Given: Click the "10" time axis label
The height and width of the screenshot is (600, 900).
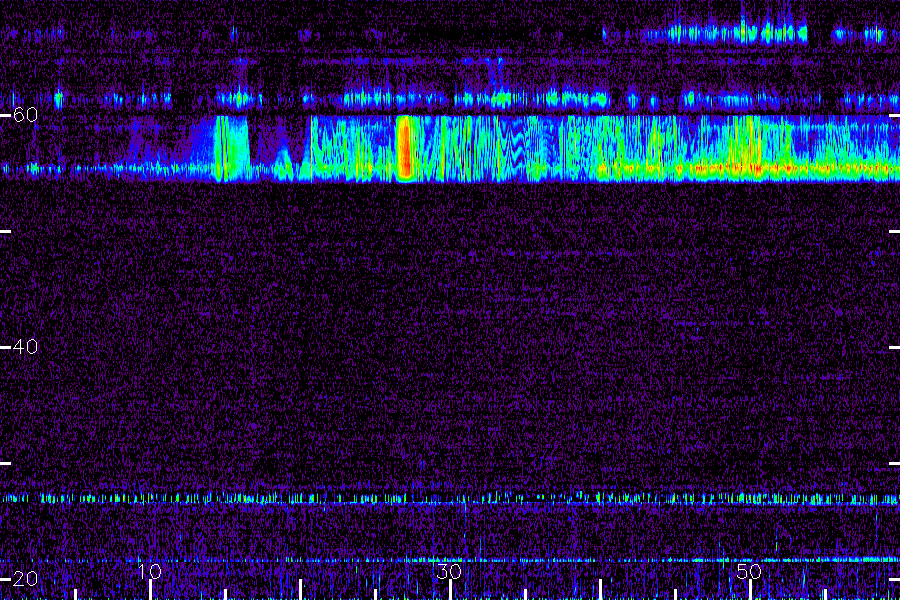Looking at the screenshot, I should coord(150,571).
